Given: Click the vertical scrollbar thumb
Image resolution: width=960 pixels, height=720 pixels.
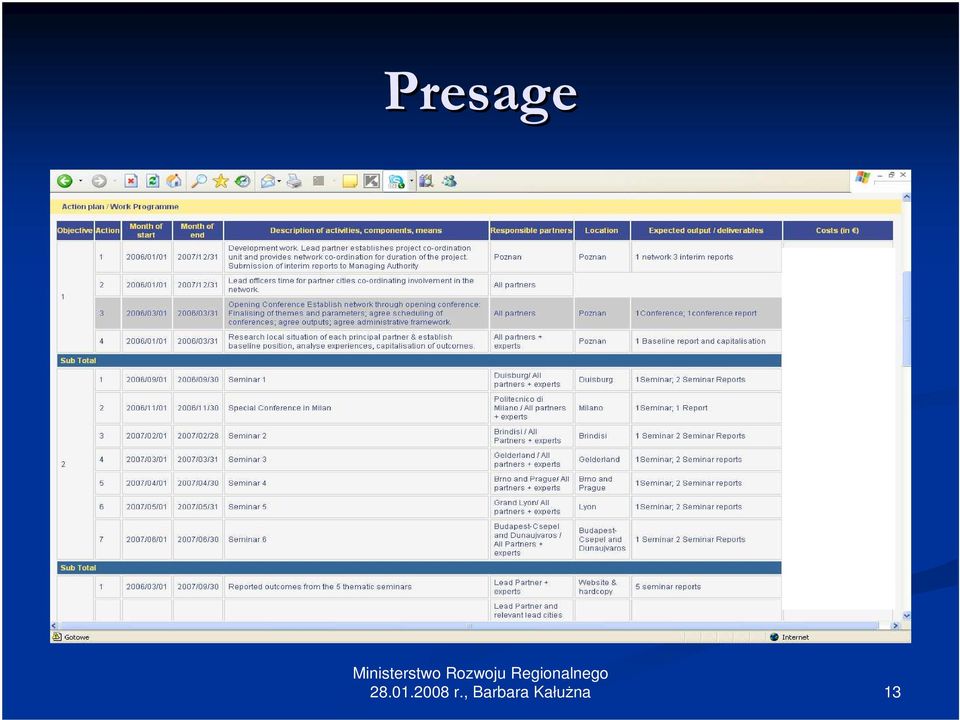Looking at the screenshot, I should (x=906, y=318).
